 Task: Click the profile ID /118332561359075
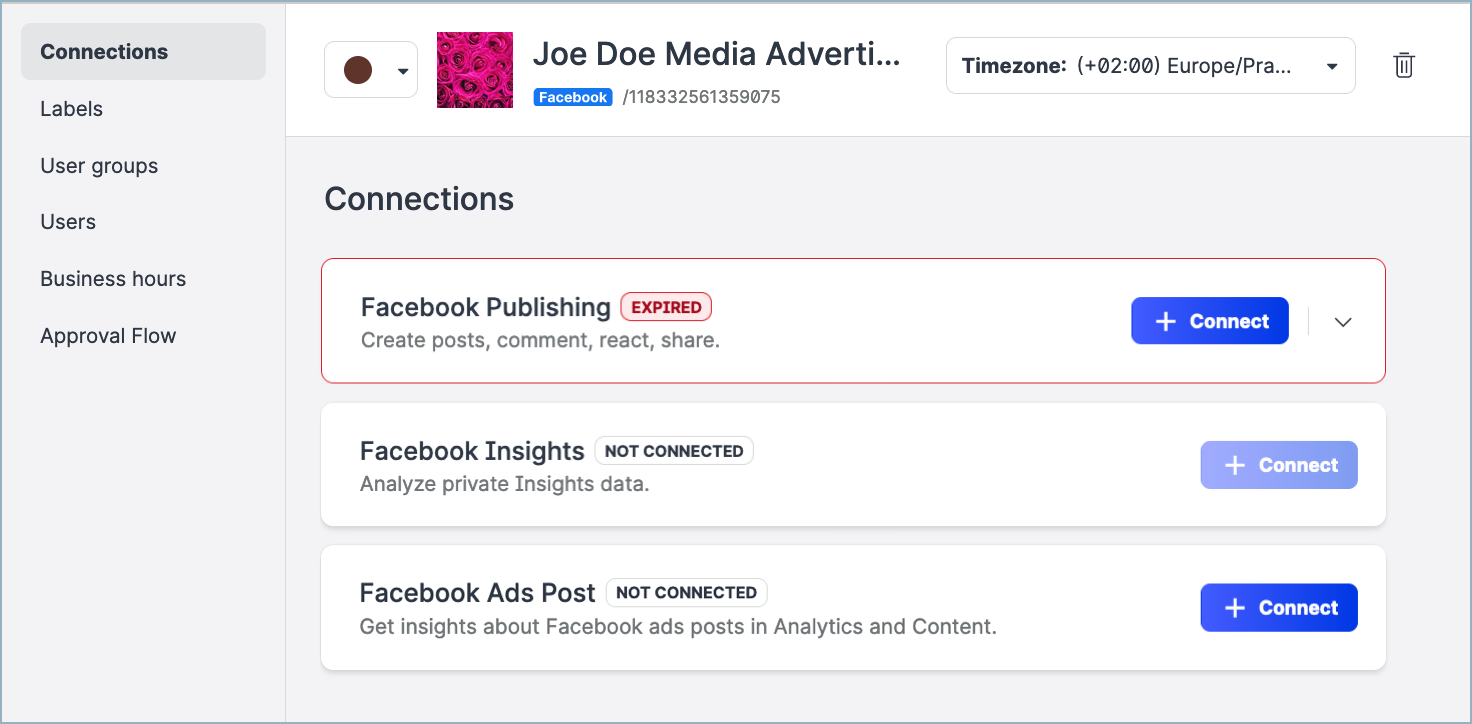[x=701, y=97]
